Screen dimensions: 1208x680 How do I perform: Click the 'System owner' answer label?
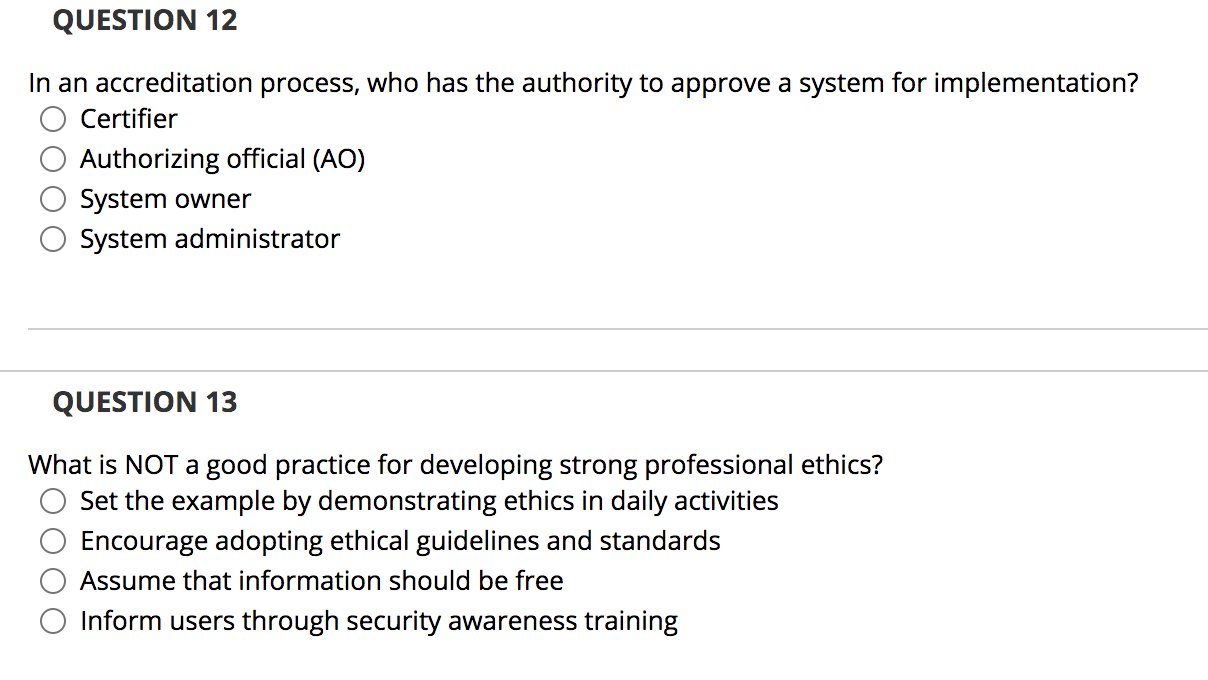166,199
